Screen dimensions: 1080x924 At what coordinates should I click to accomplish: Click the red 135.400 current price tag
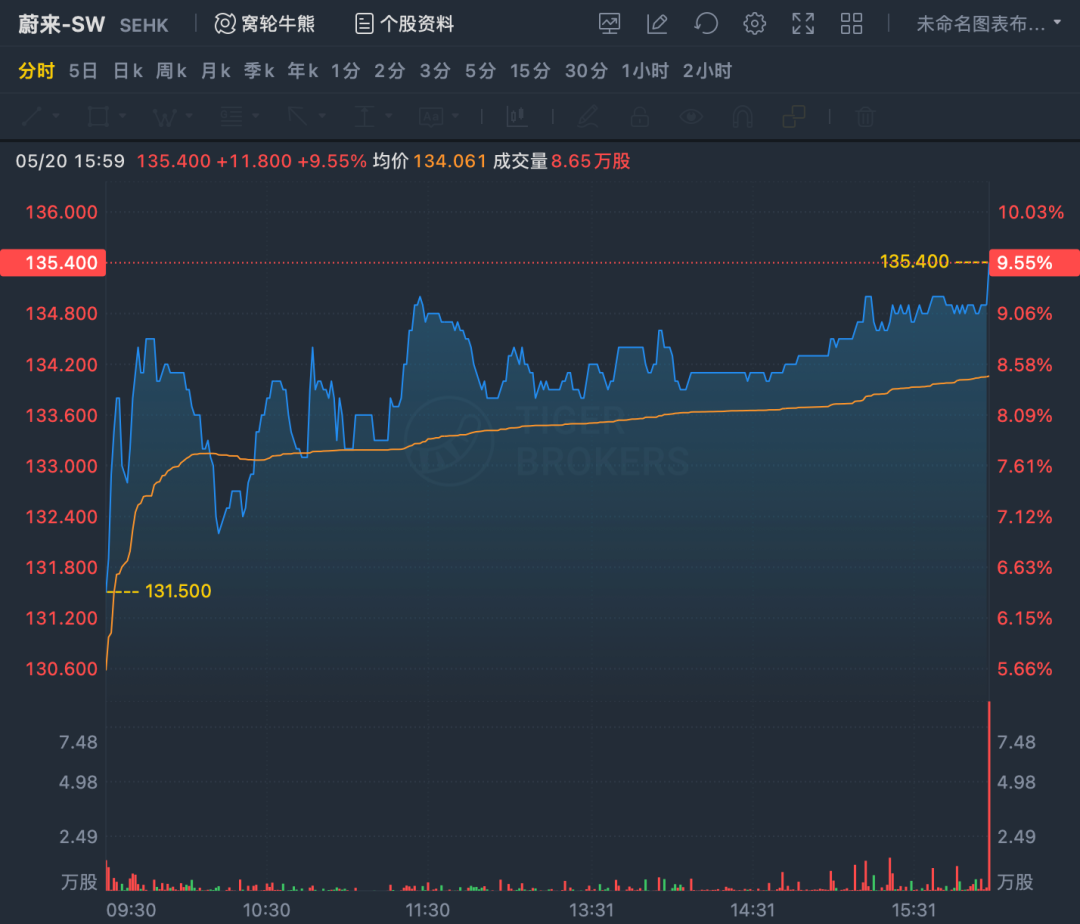point(53,262)
